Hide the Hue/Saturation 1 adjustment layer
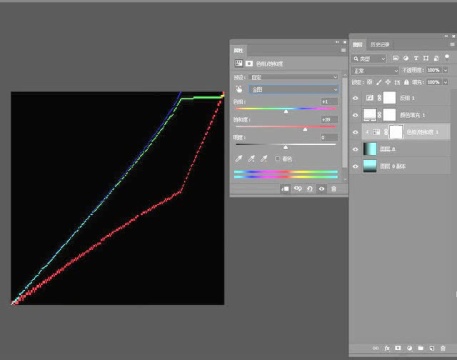This screenshot has width=457, height=360. (x=355, y=132)
